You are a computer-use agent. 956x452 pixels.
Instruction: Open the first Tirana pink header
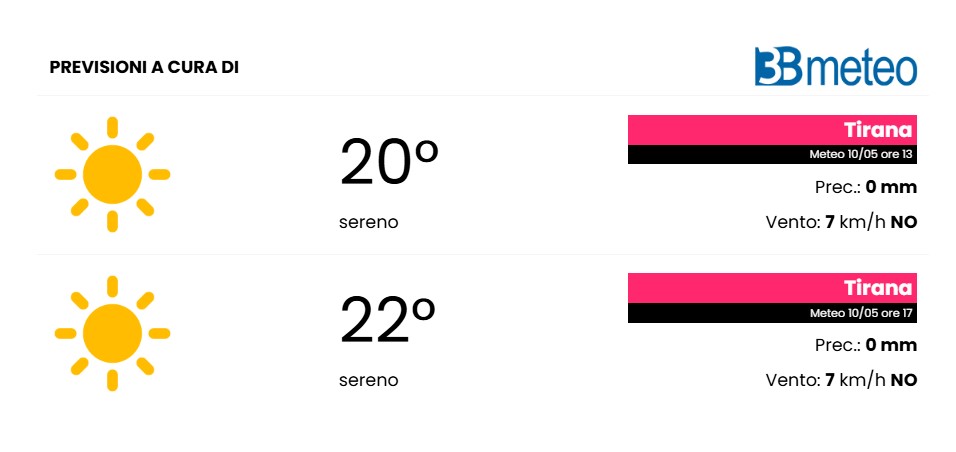point(772,130)
